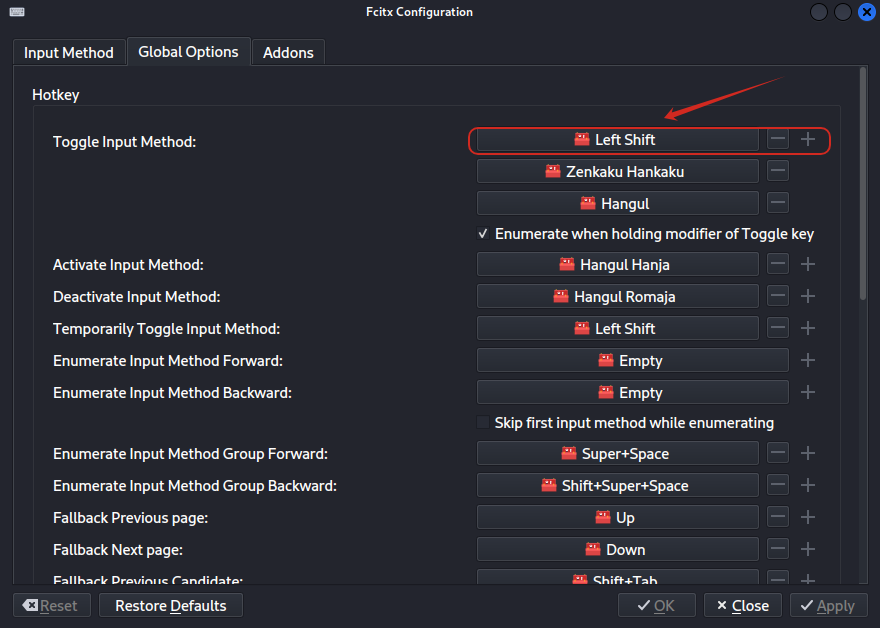Change the Shift+Super+Space key binding
Viewport: 880px width, 628px height.
pyautogui.click(x=617, y=485)
